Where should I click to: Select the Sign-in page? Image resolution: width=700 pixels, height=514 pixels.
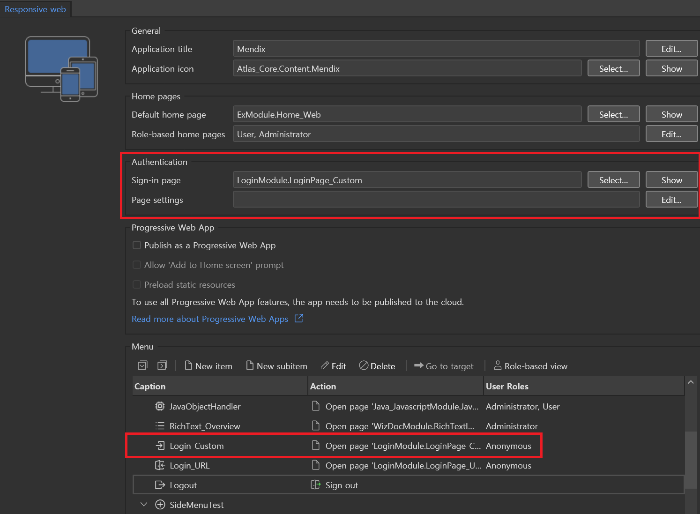tap(613, 180)
